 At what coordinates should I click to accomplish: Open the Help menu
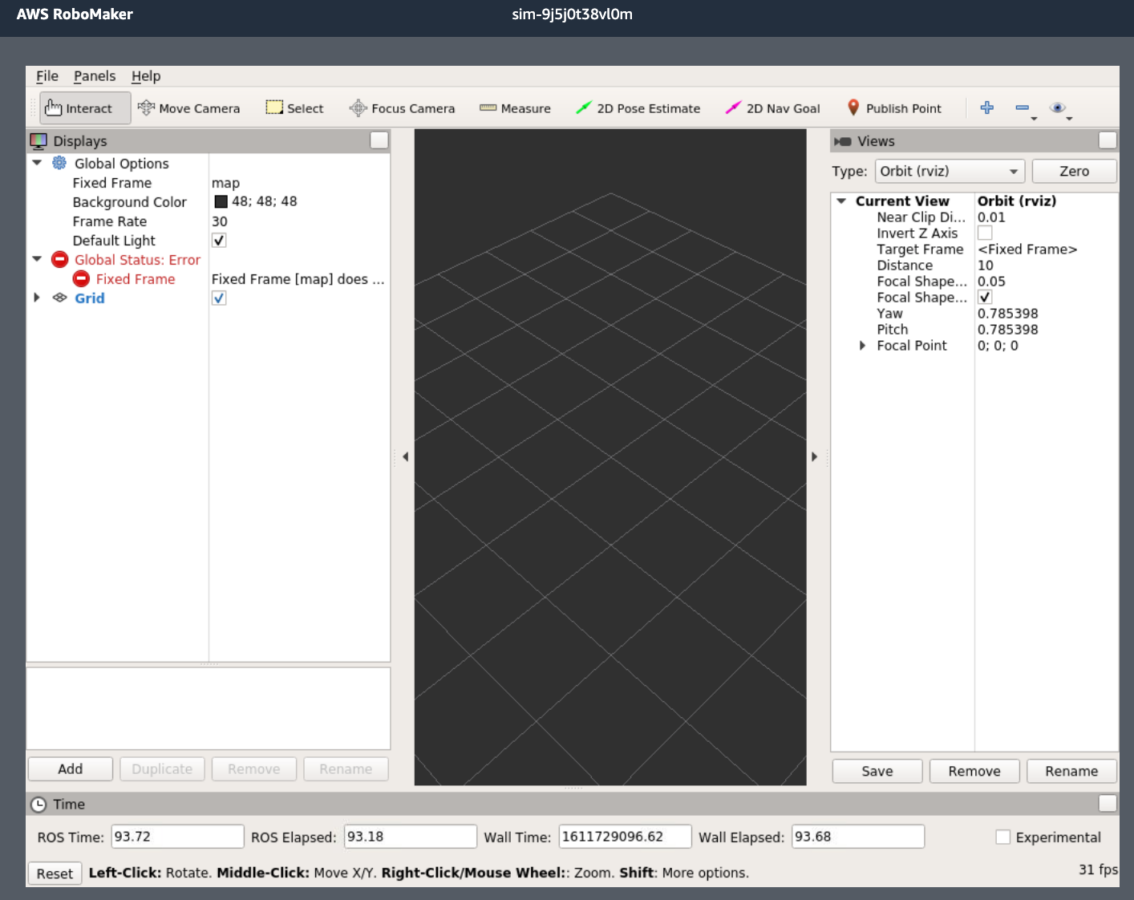click(146, 76)
